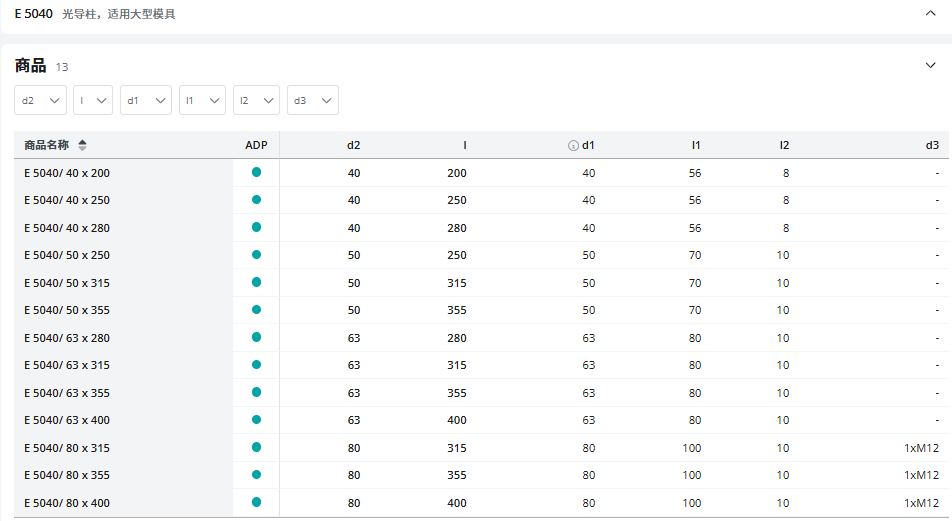952x521 pixels.
Task: Click l1 value 56 for 40 x 250
Action: 695,200
